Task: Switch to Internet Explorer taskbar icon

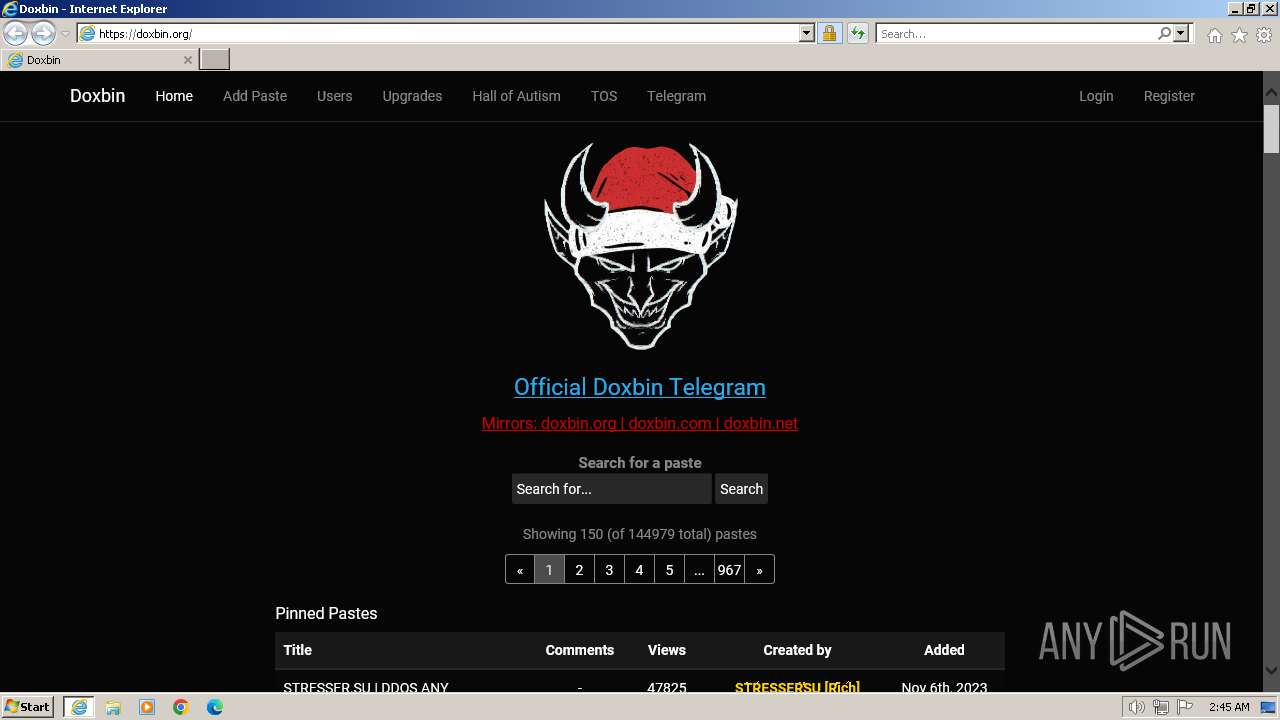Action: pos(79,707)
